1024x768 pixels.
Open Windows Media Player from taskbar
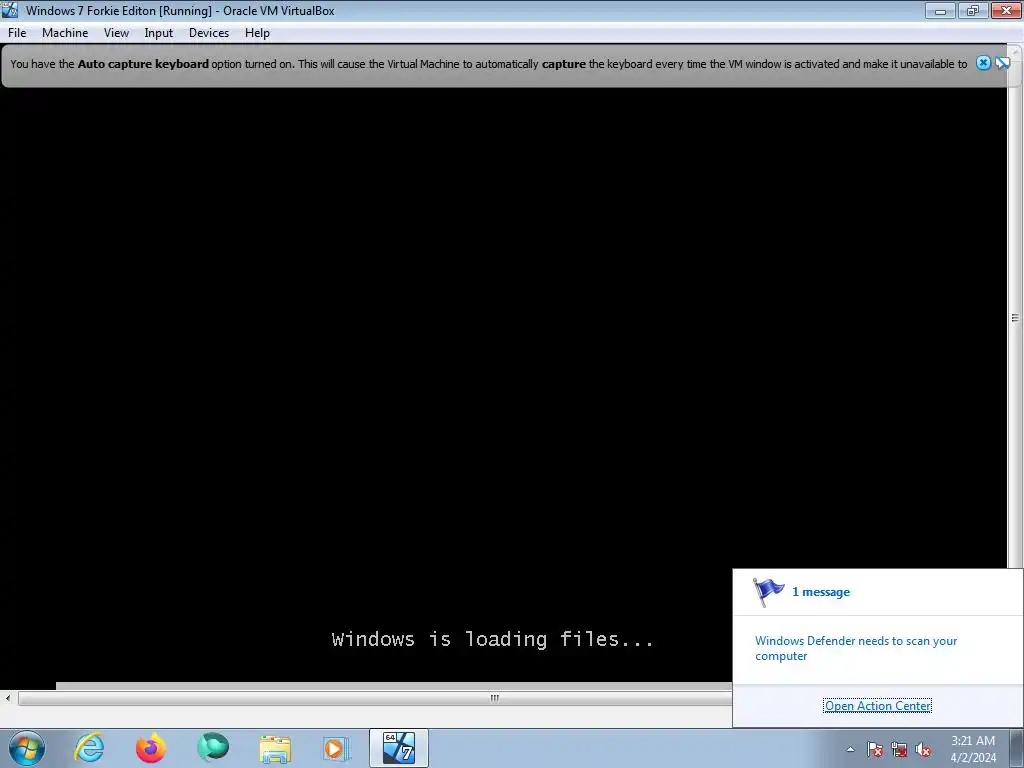coord(336,748)
